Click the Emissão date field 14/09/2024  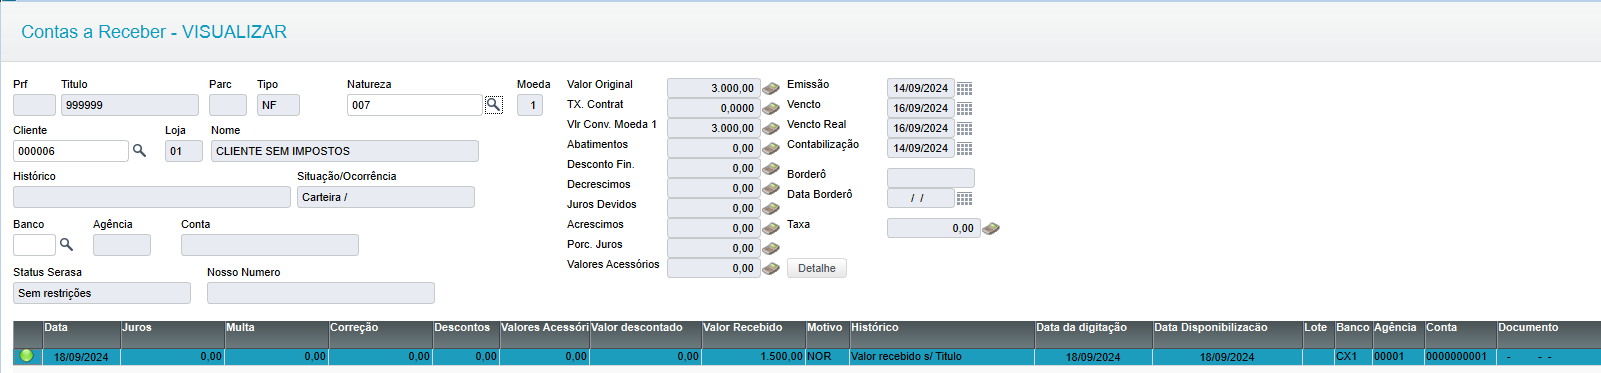[921, 88]
